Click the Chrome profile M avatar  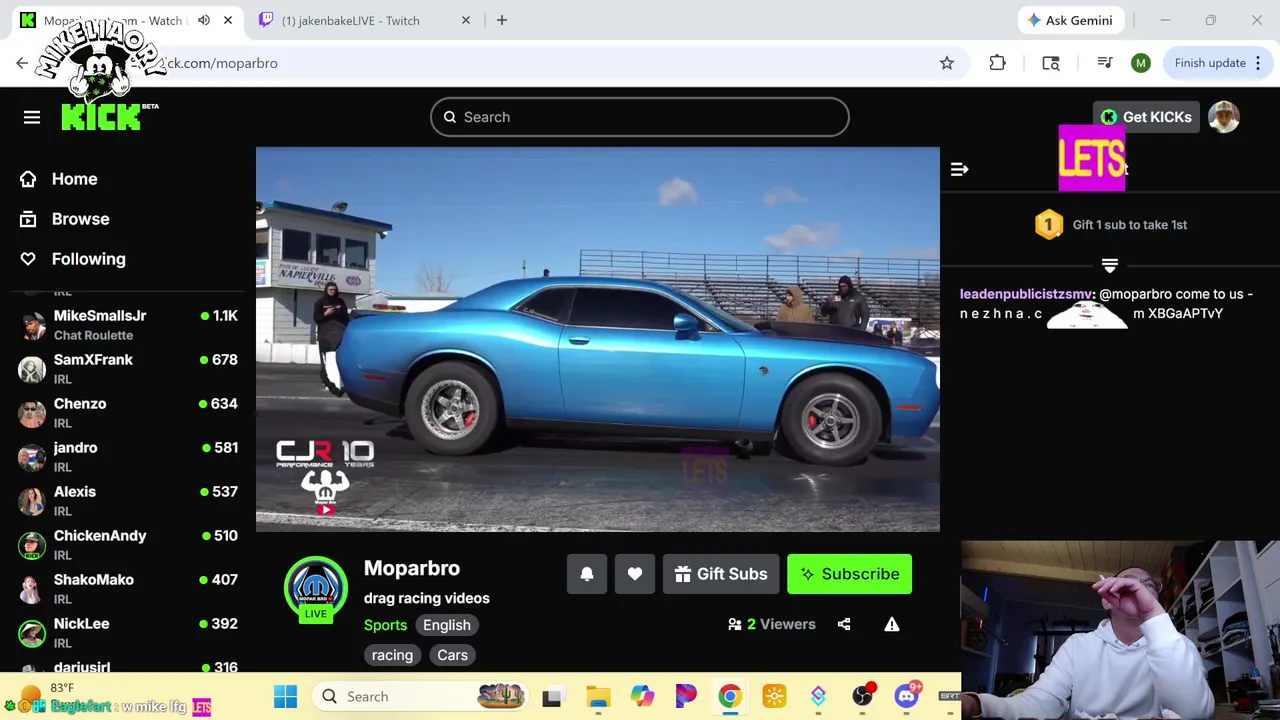(1141, 63)
